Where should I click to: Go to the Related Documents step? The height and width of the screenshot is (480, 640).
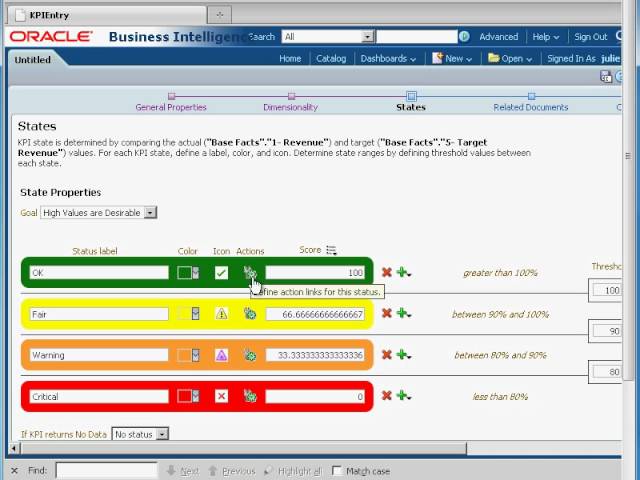point(531,102)
